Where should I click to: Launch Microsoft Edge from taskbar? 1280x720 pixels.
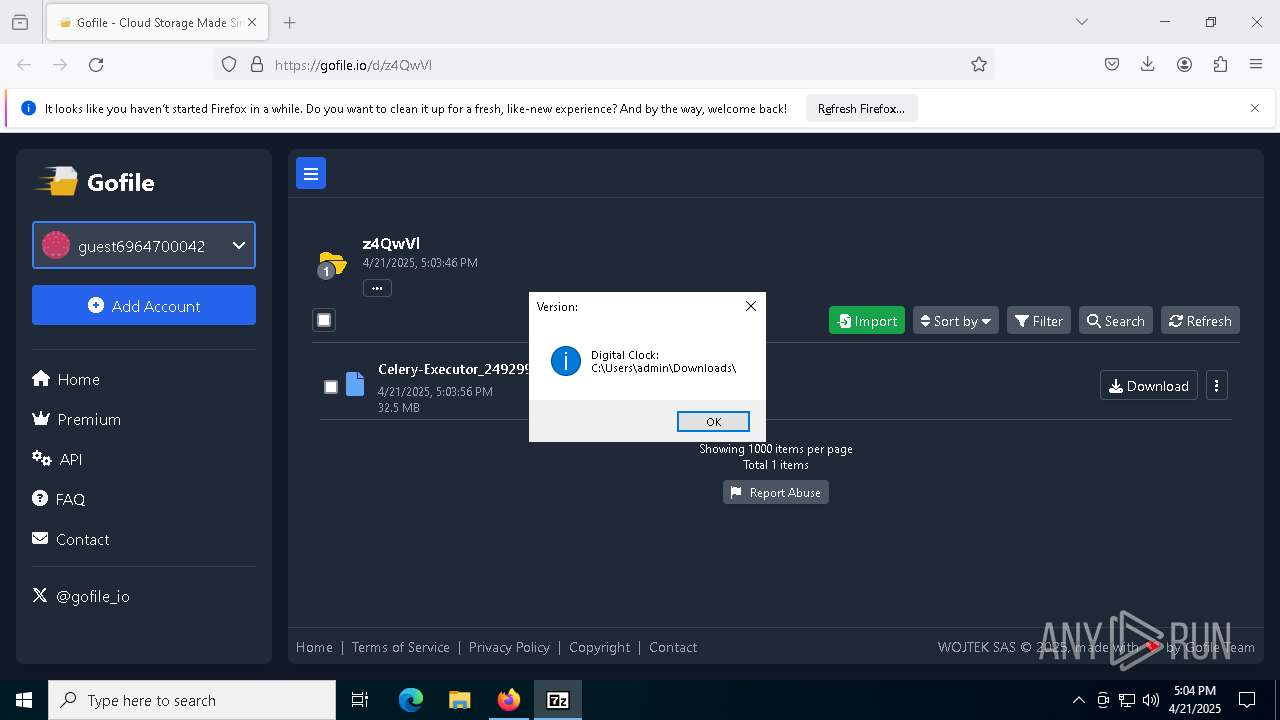click(411, 700)
